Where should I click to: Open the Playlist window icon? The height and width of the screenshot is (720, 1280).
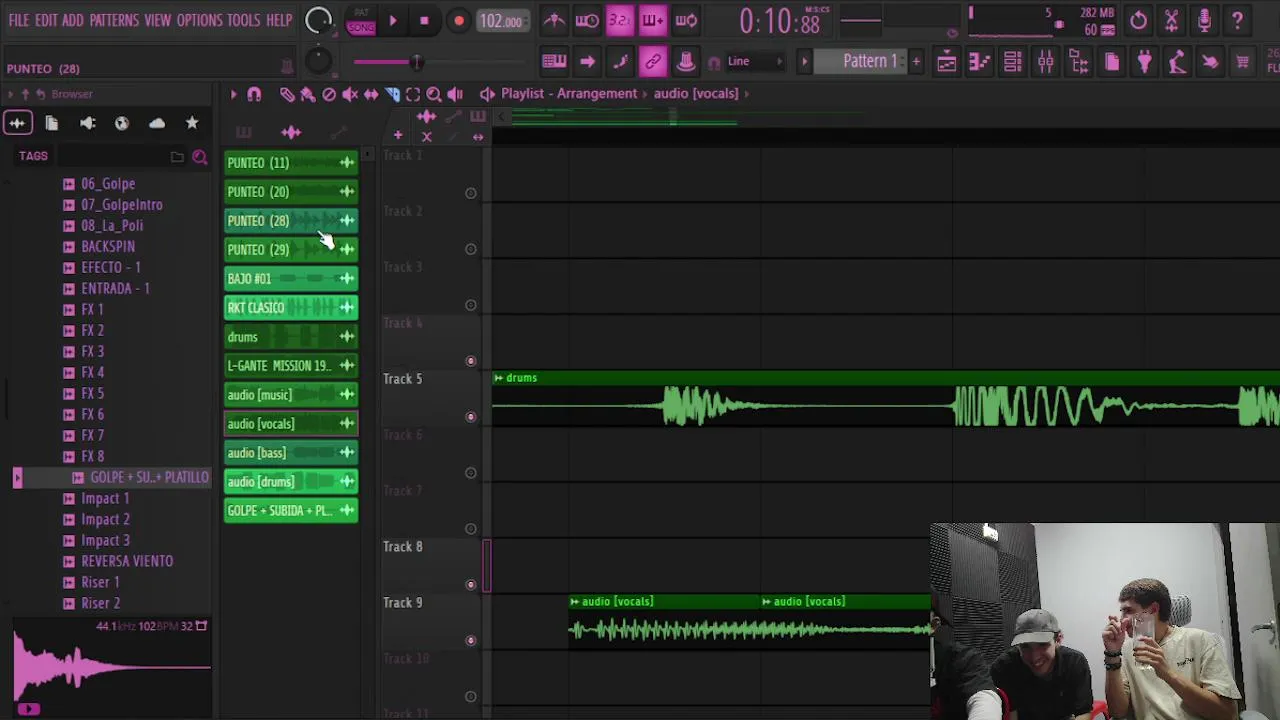tap(946, 62)
